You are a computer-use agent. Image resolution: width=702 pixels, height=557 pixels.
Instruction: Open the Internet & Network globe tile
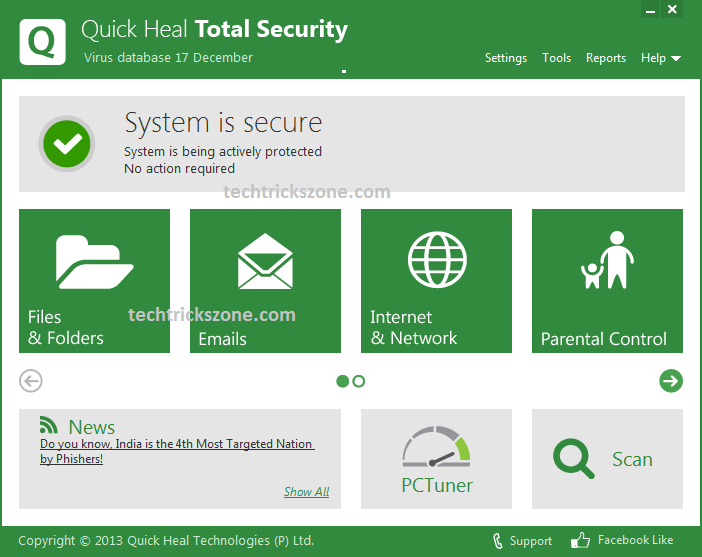point(436,280)
